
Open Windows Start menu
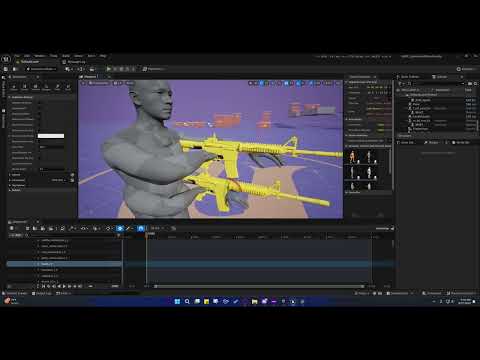pyautogui.click(x=177, y=301)
